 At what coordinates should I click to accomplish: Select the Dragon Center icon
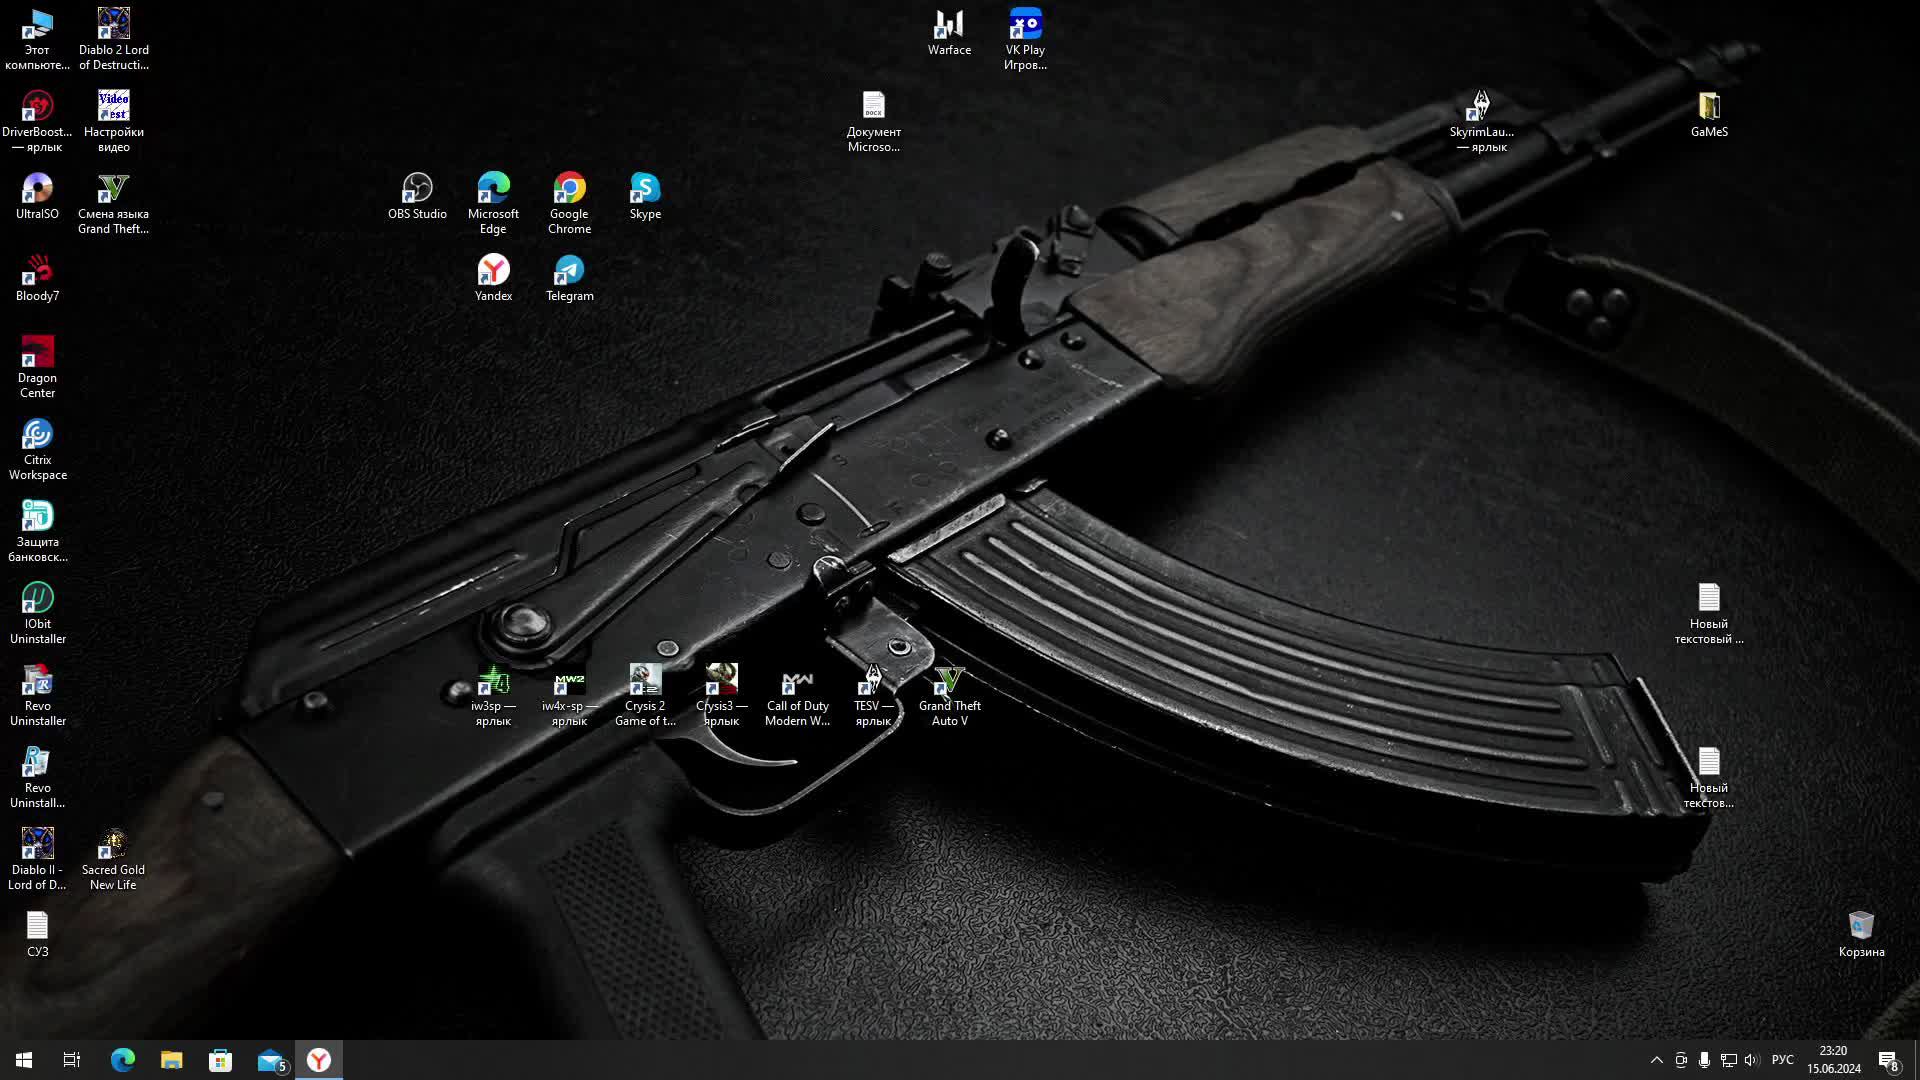click(x=37, y=368)
